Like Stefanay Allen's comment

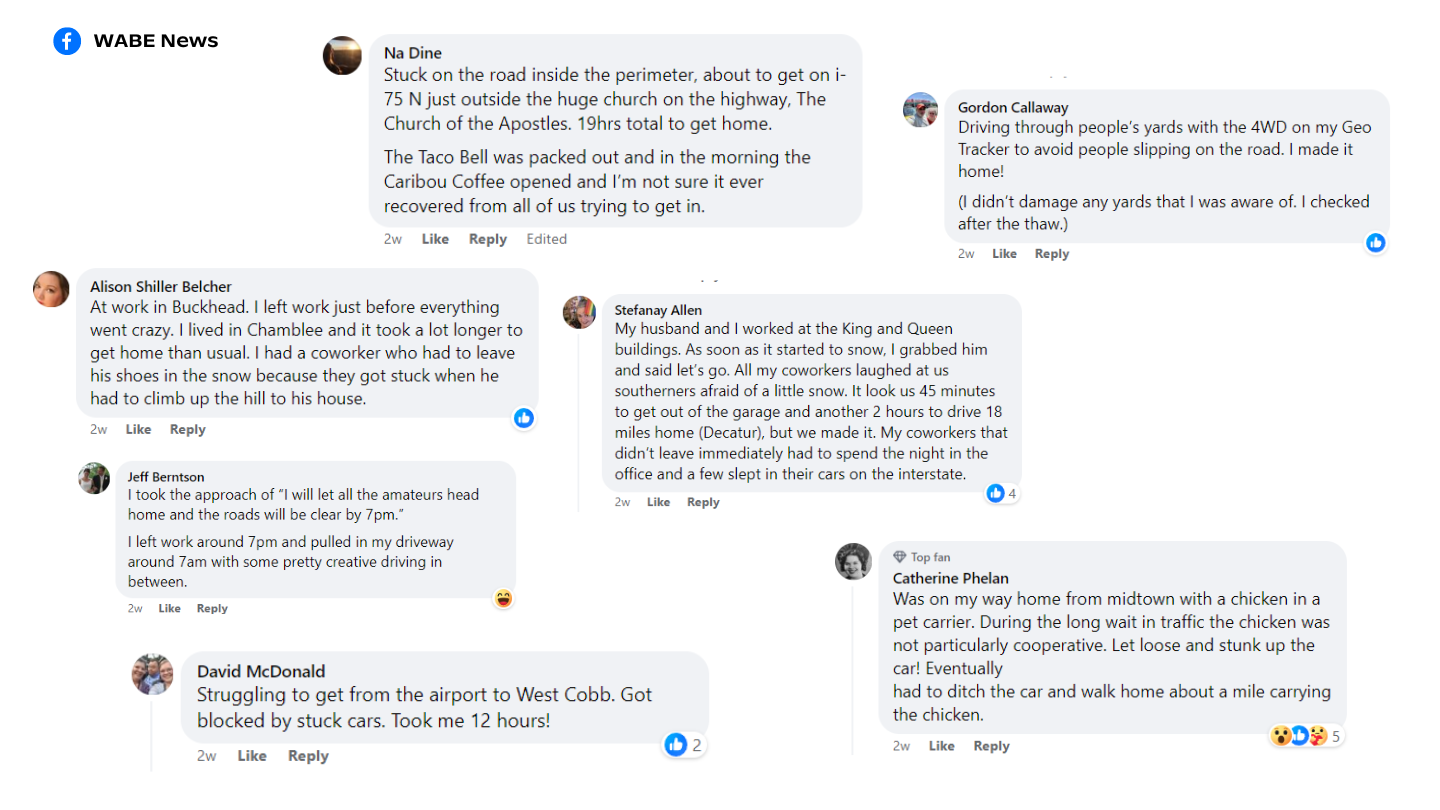(658, 502)
